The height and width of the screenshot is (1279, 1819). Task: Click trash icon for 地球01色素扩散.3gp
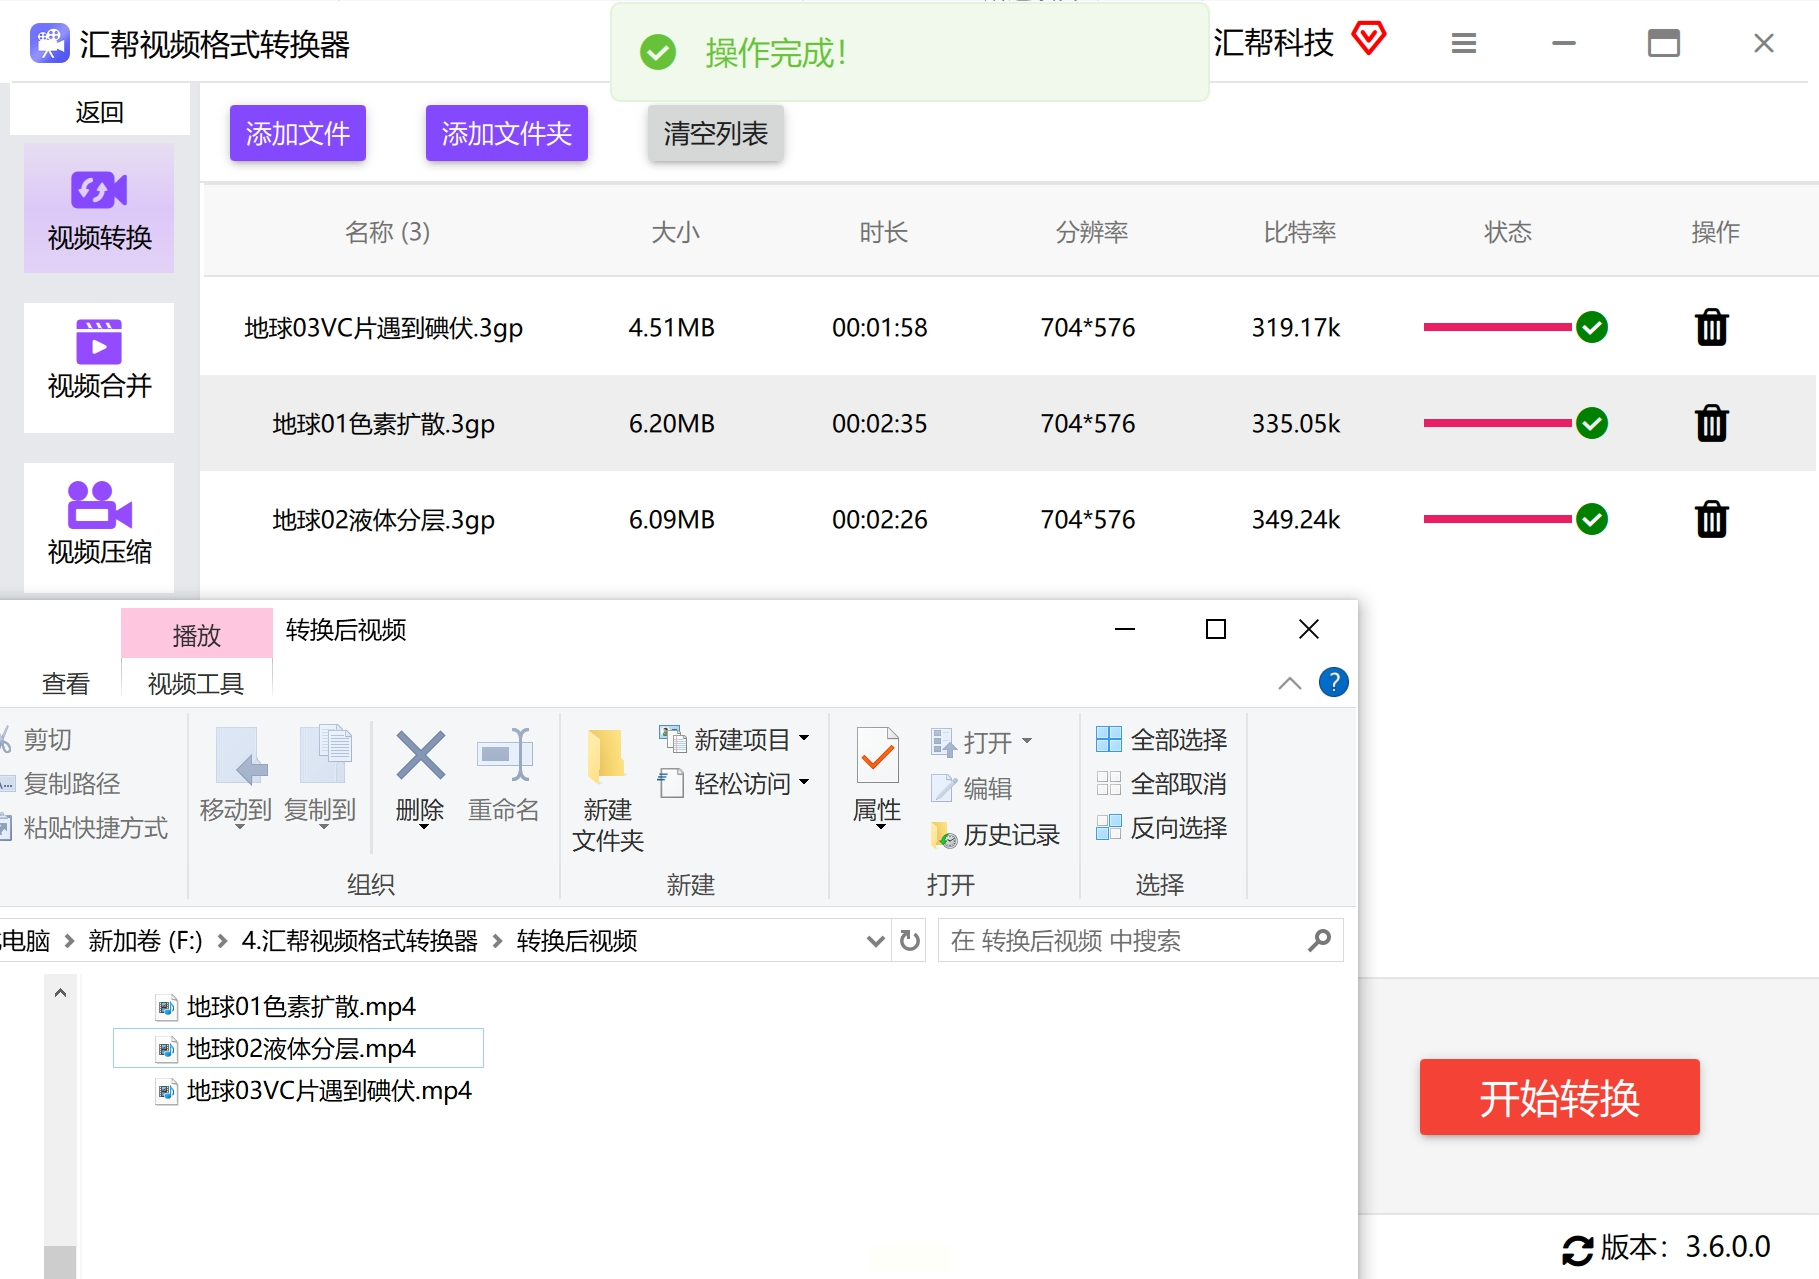pyautogui.click(x=1711, y=424)
